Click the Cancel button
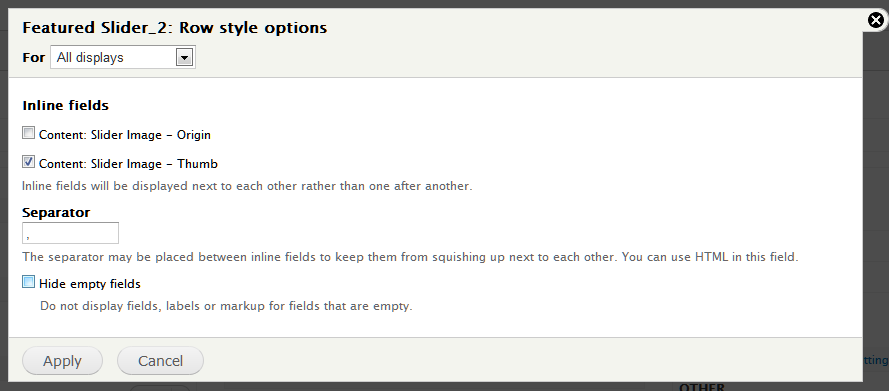This screenshot has width=889, height=391. click(160, 360)
